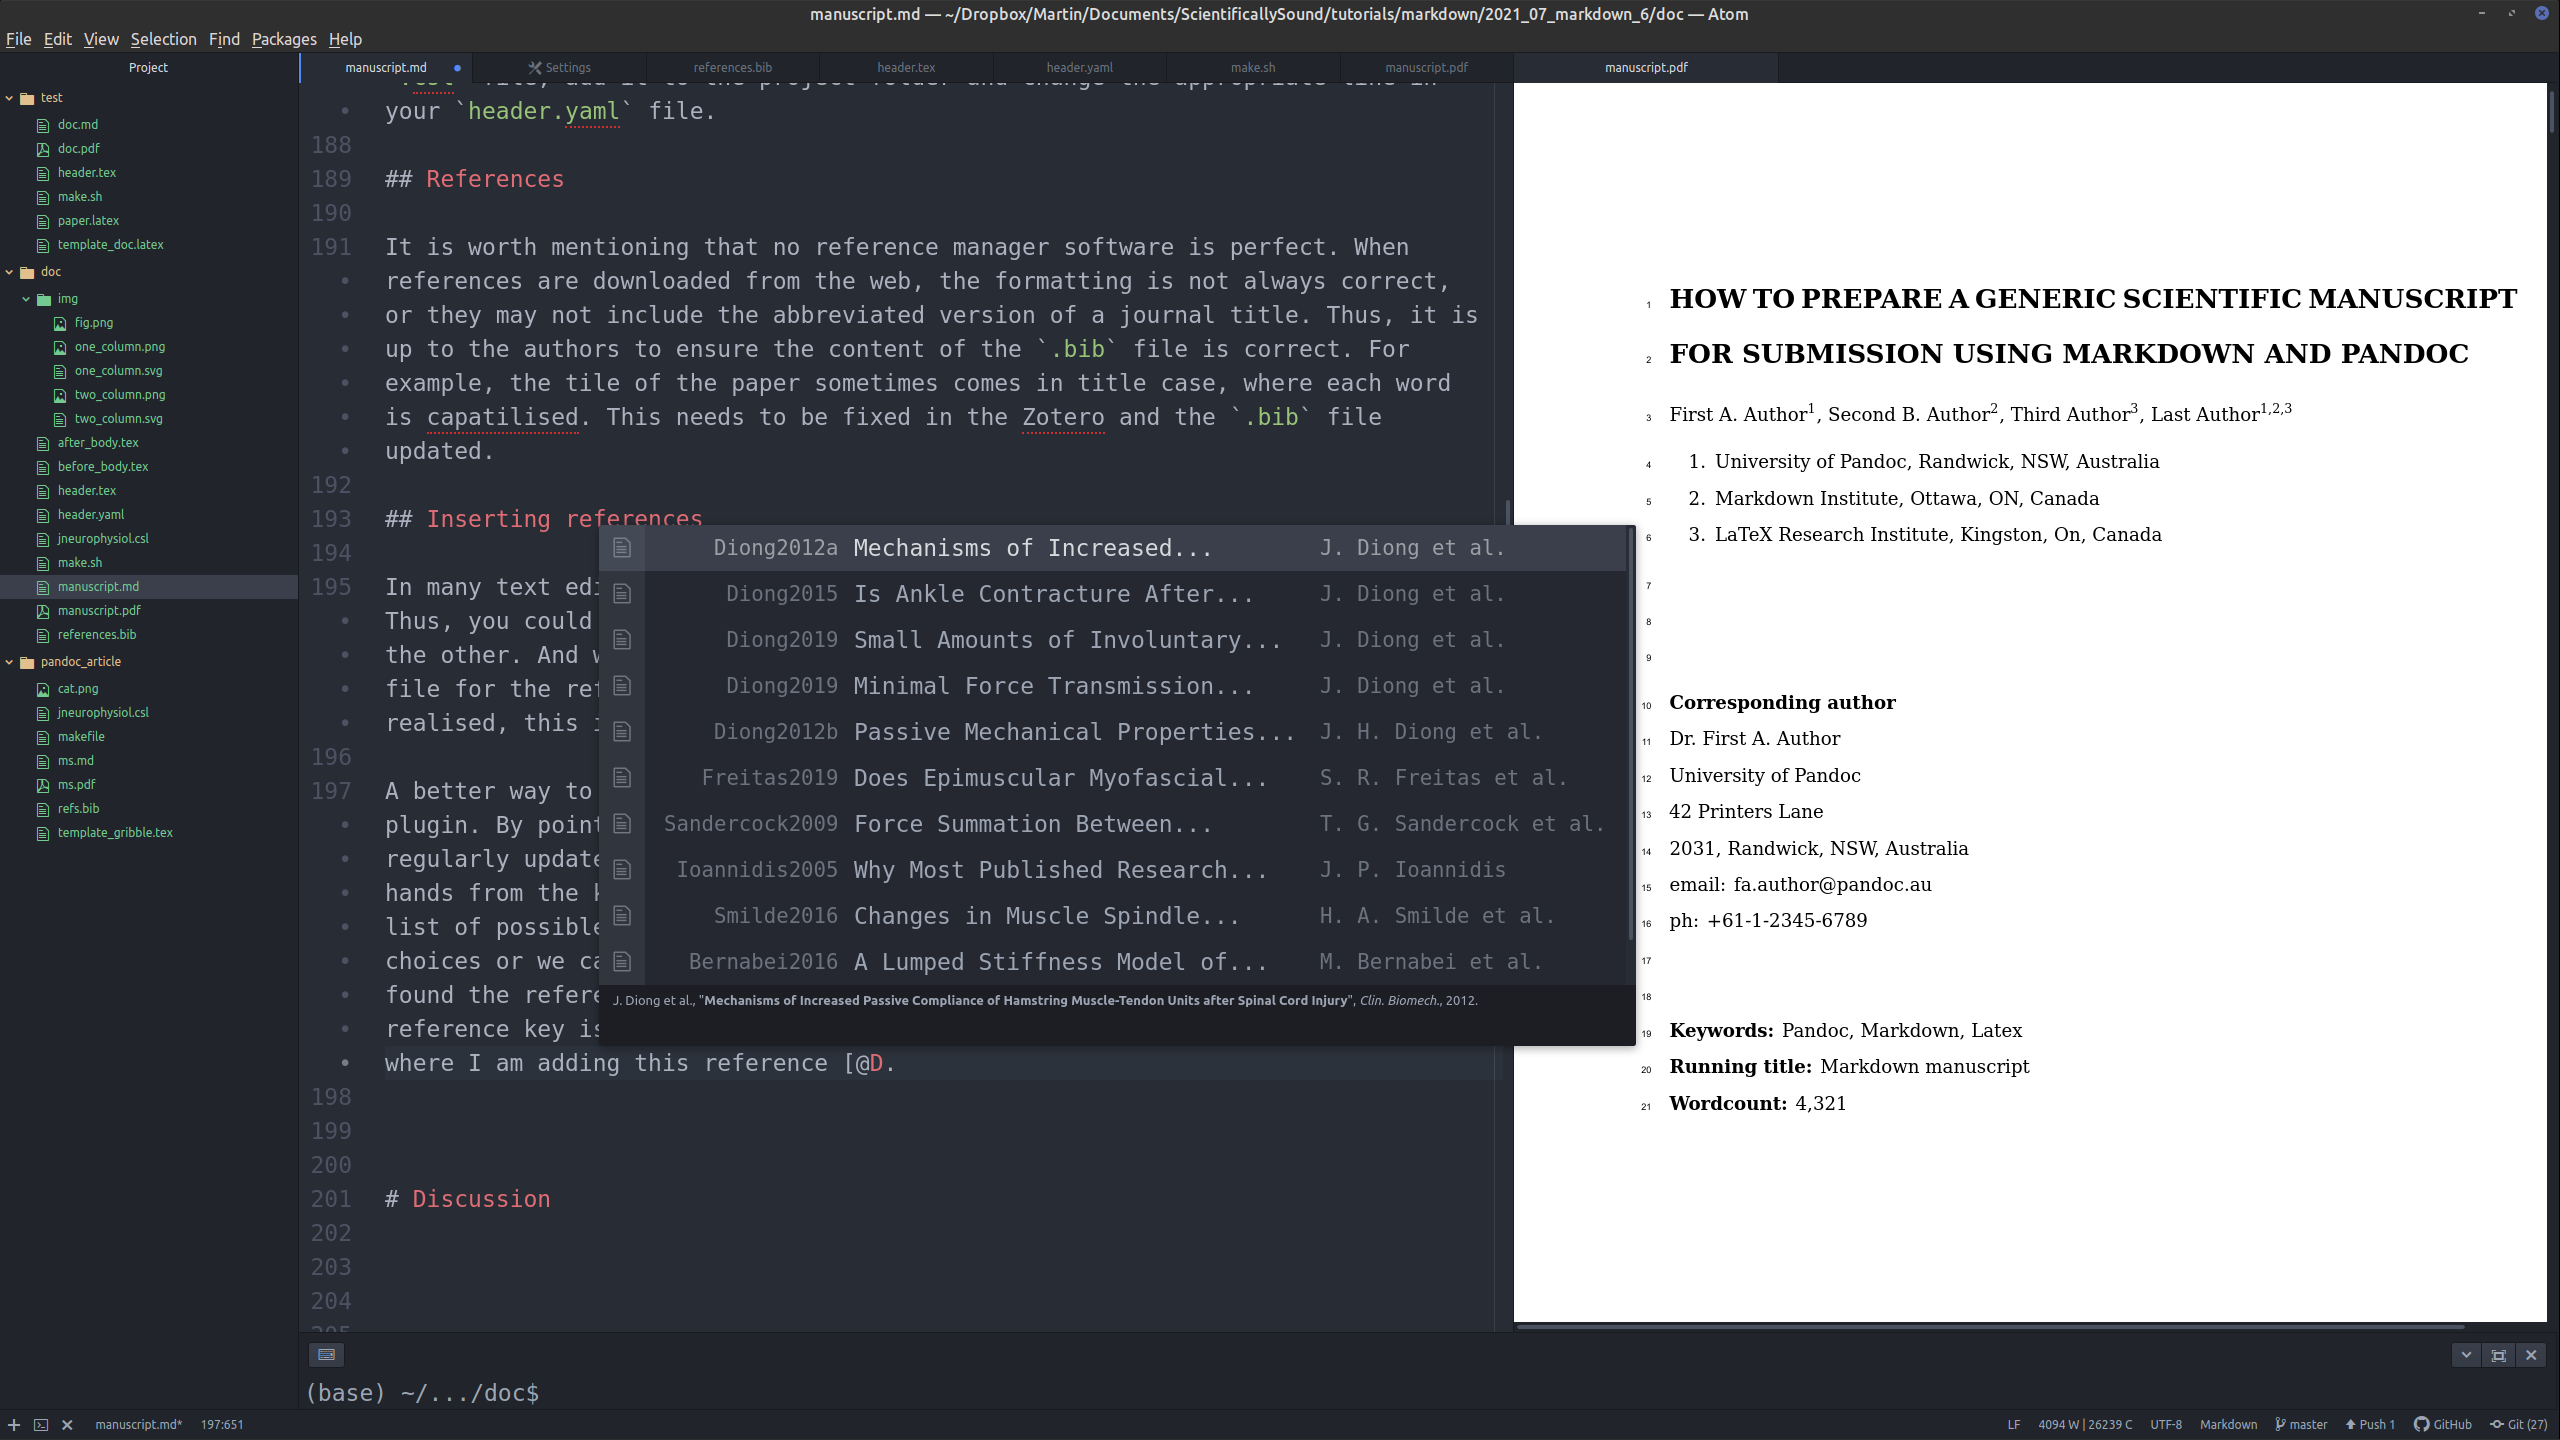The image size is (2560, 1440).
Task: Hide the terminal panel with chevron
Action: [x=2466, y=1355]
